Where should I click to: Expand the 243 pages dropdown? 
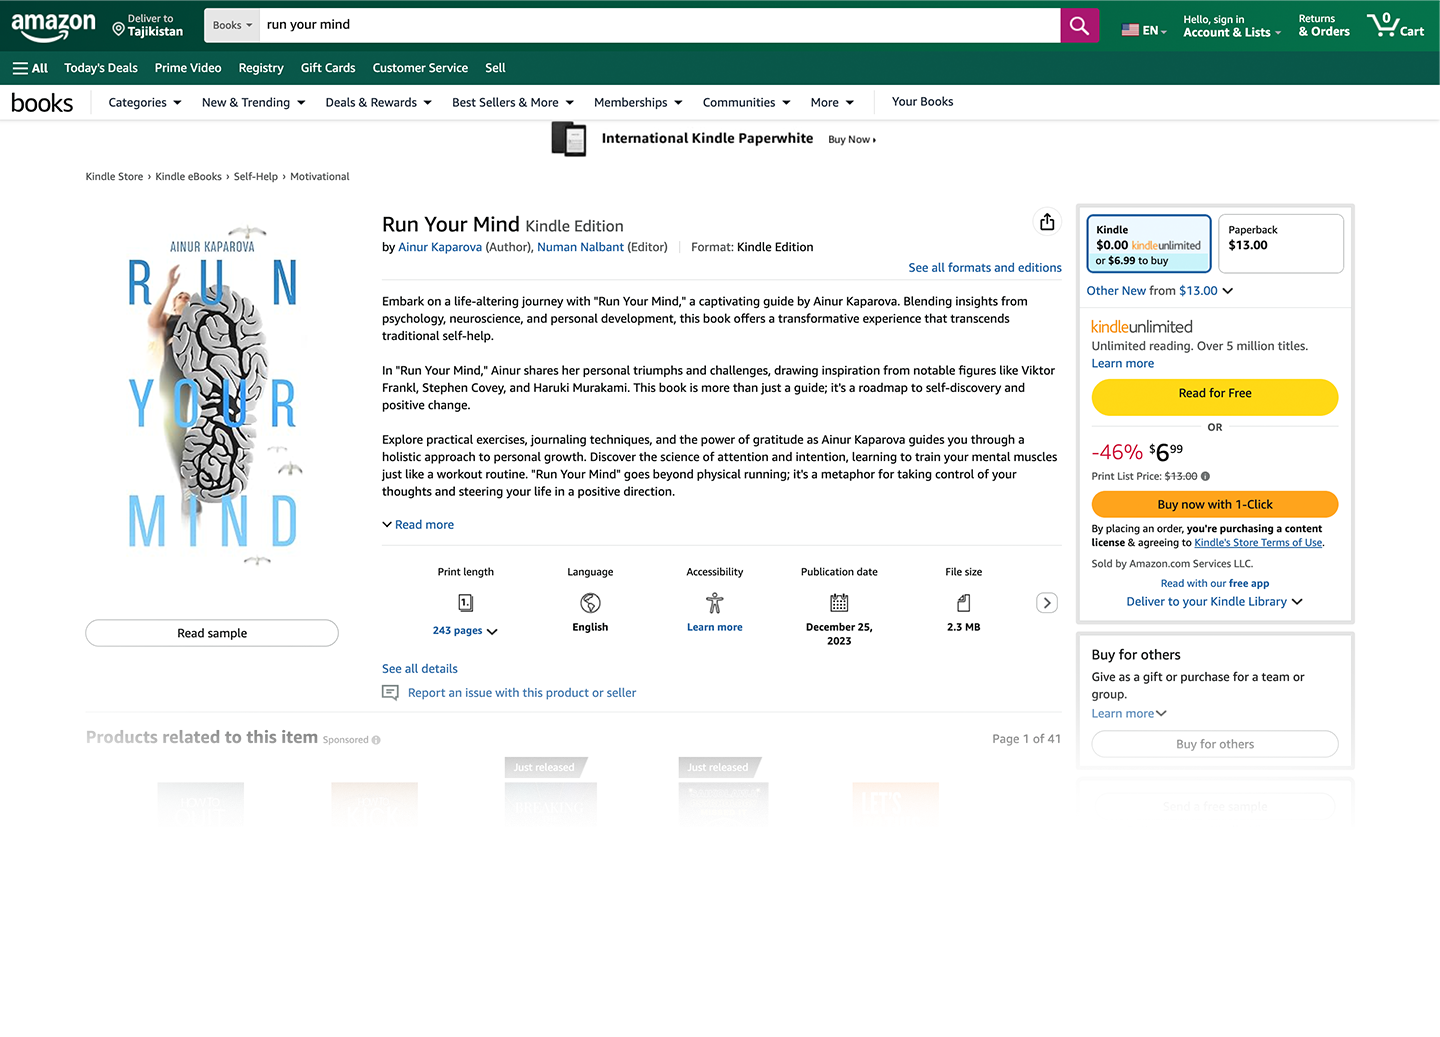(x=465, y=631)
